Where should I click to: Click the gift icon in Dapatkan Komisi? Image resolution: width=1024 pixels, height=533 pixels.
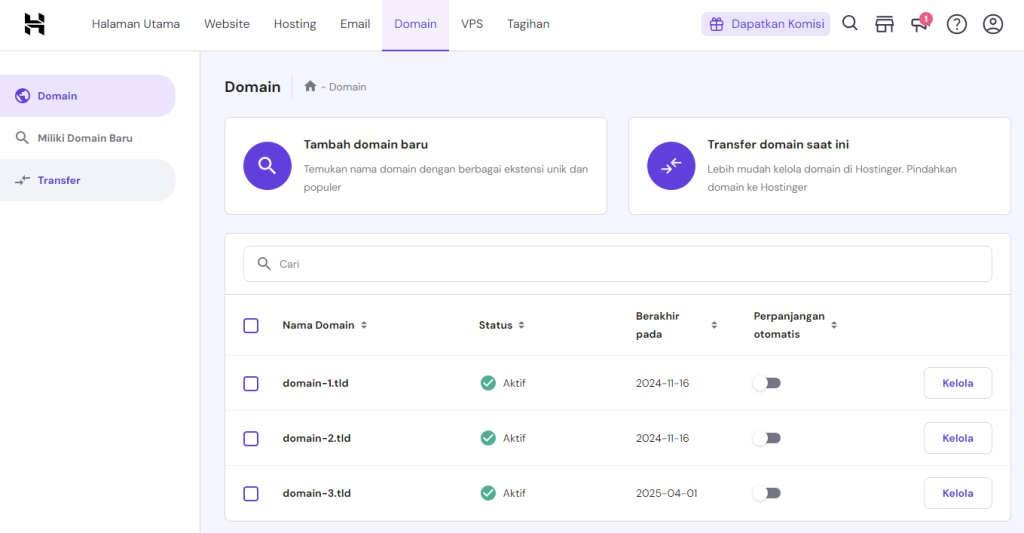pos(716,24)
